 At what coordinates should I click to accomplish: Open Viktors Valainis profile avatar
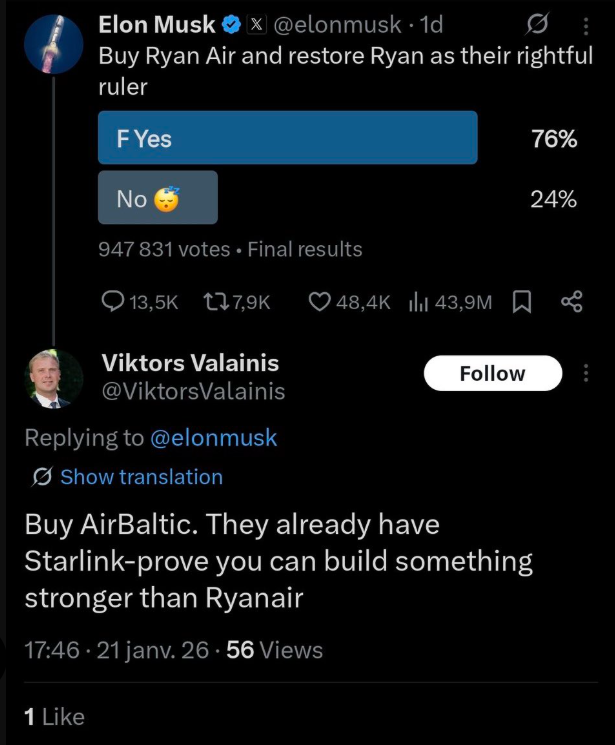tap(54, 378)
